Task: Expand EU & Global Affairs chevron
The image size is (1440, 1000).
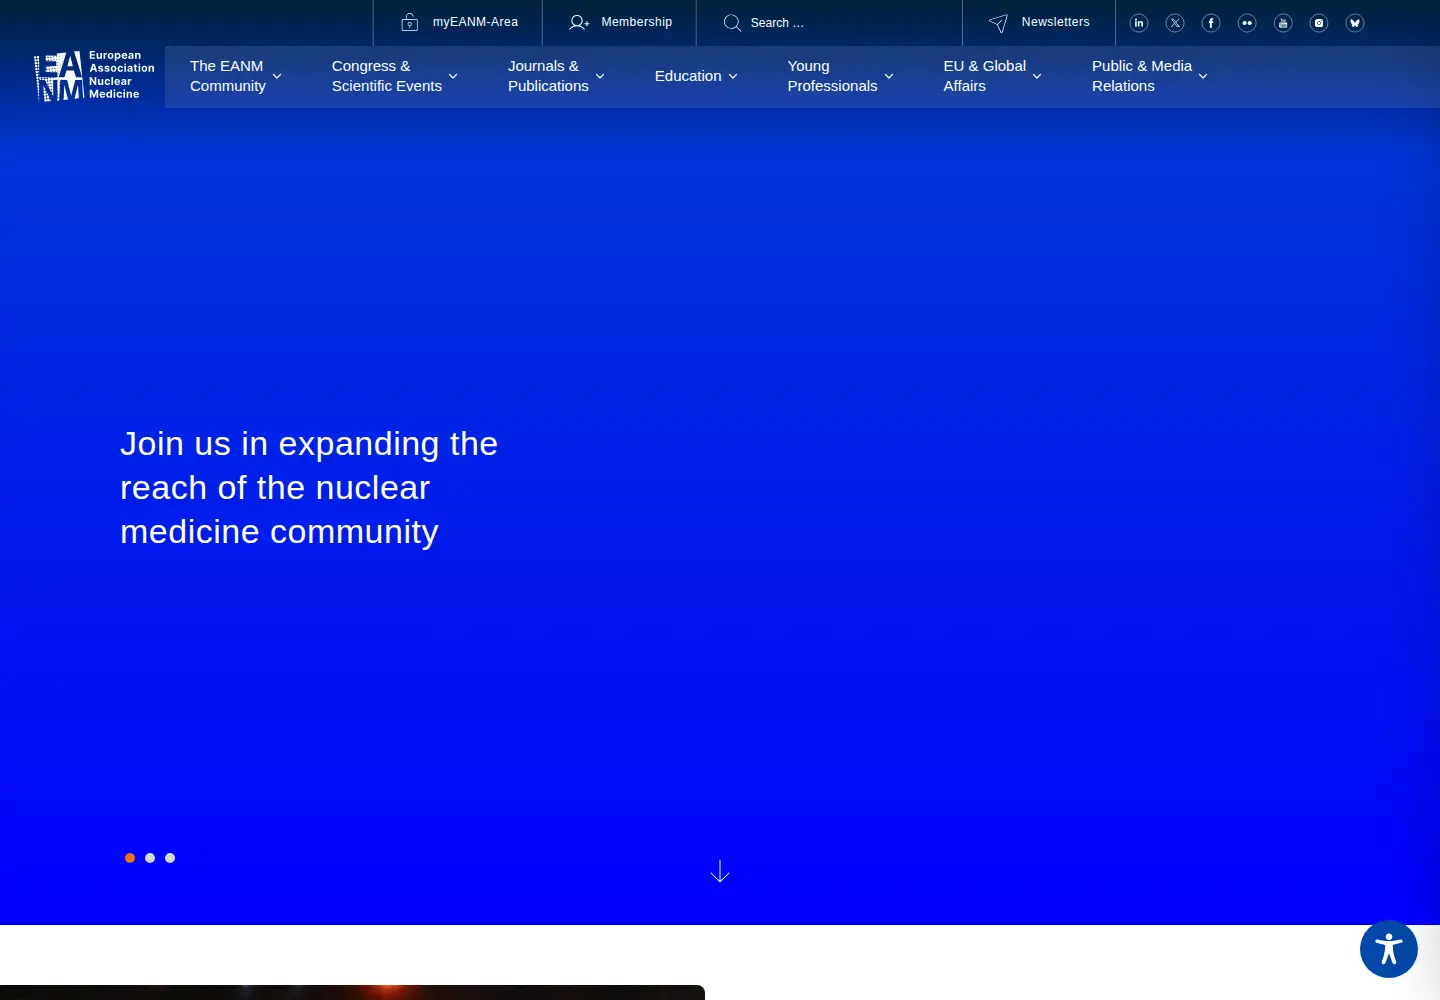Action: (x=1037, y=76)
